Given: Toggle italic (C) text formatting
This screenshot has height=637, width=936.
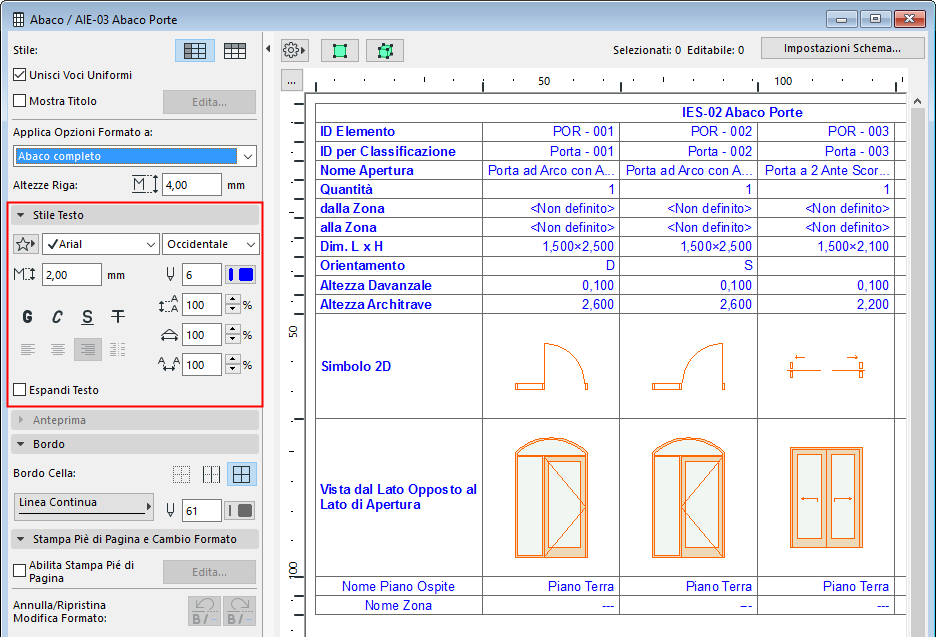Looking at the screenshot, I should tap(58, 317).
